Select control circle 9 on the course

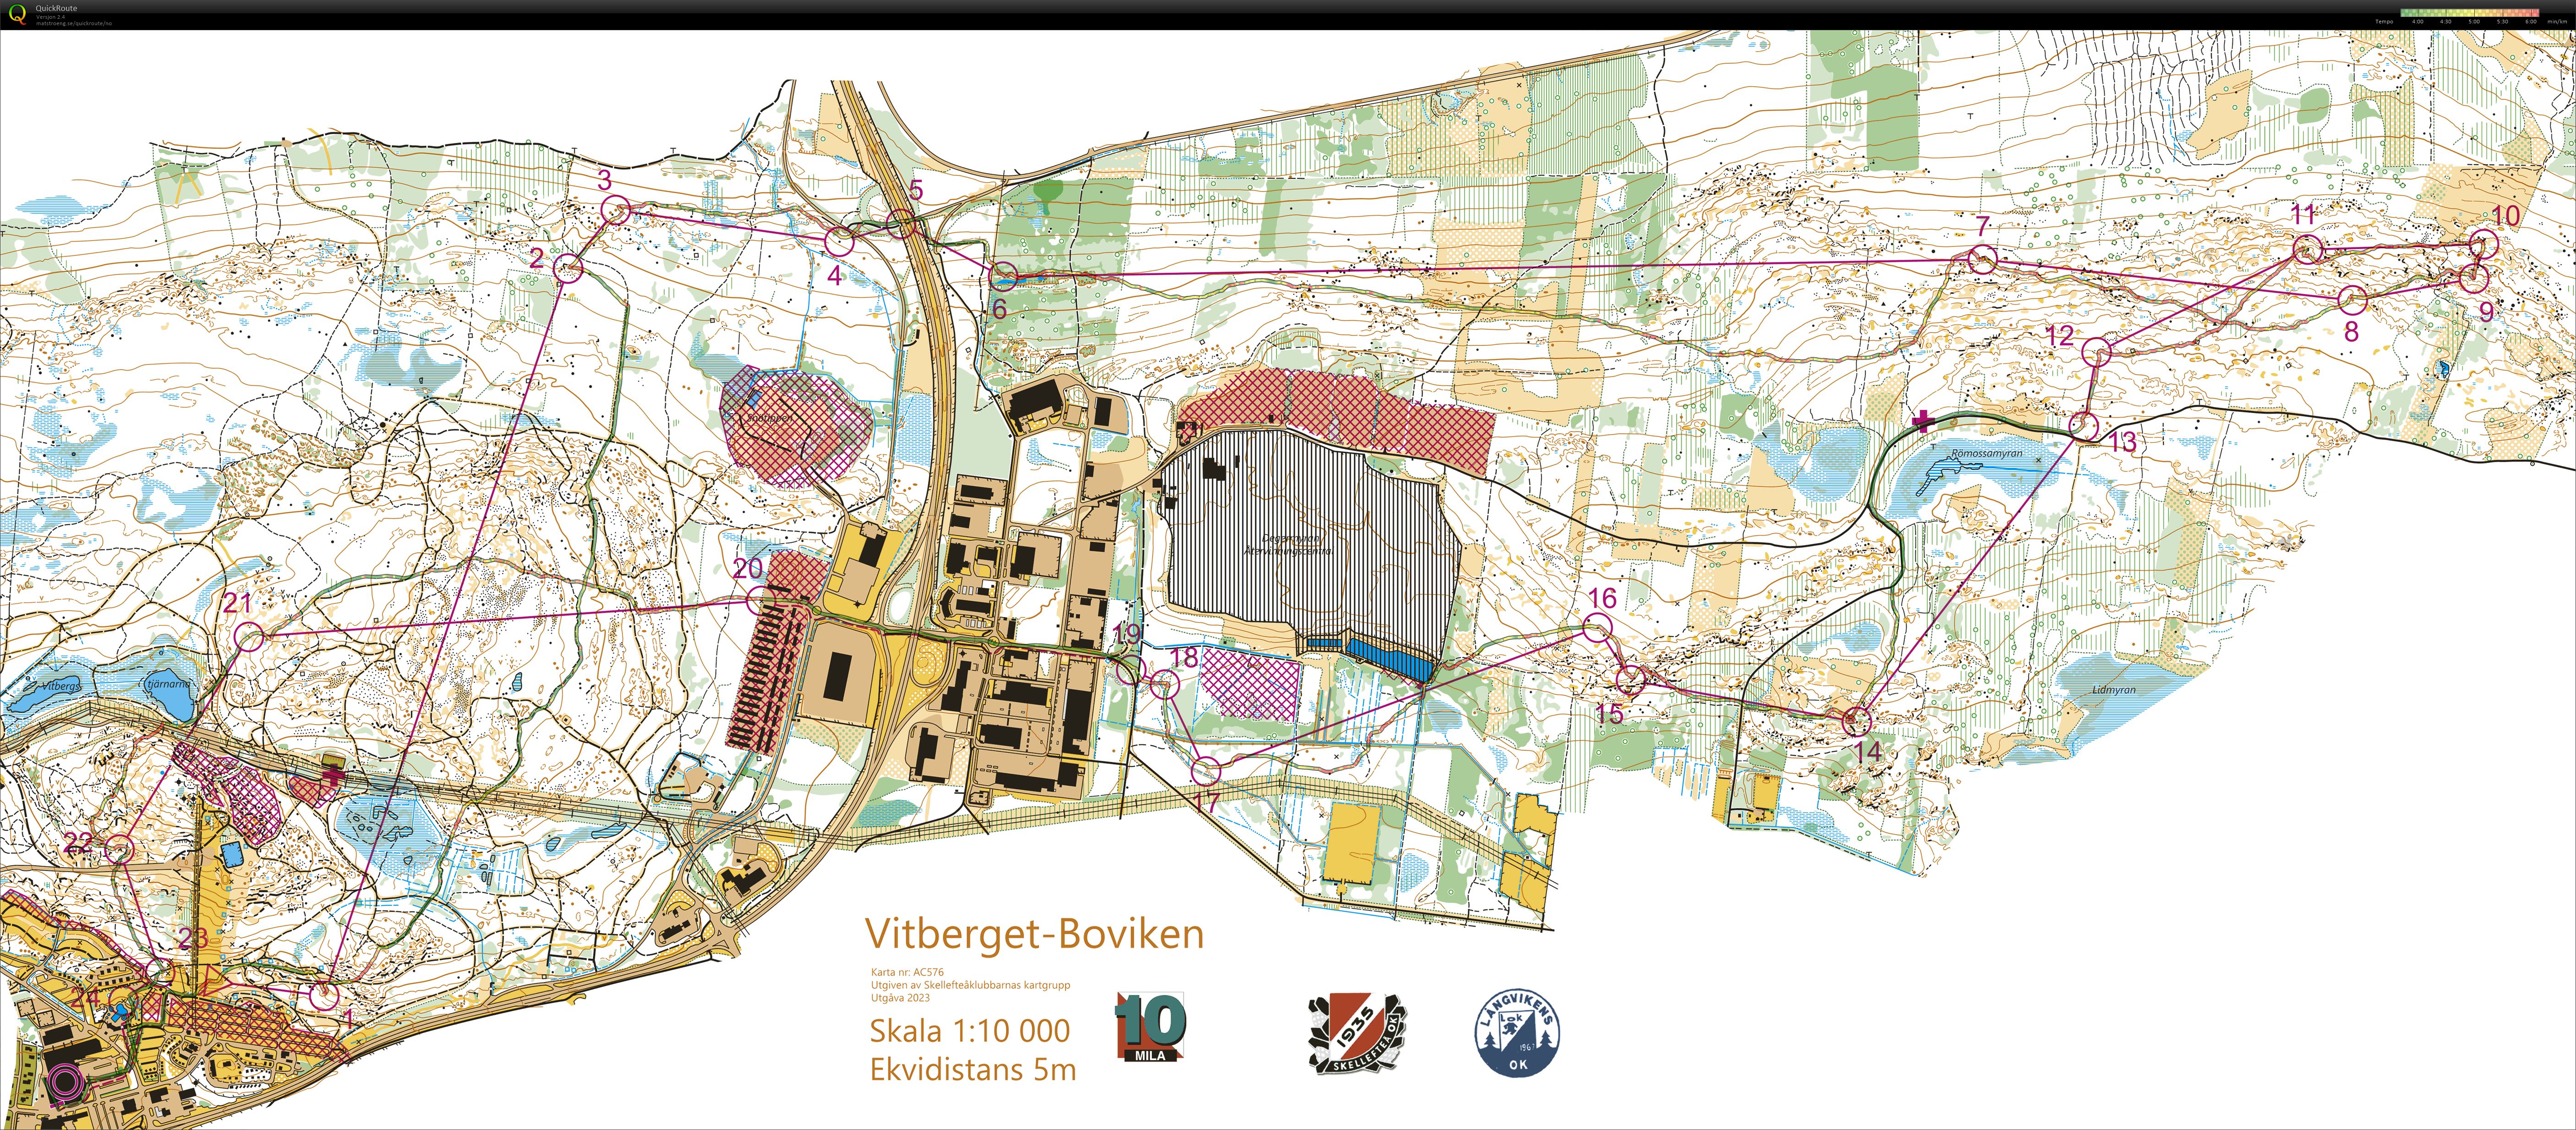click(2474, 278)
